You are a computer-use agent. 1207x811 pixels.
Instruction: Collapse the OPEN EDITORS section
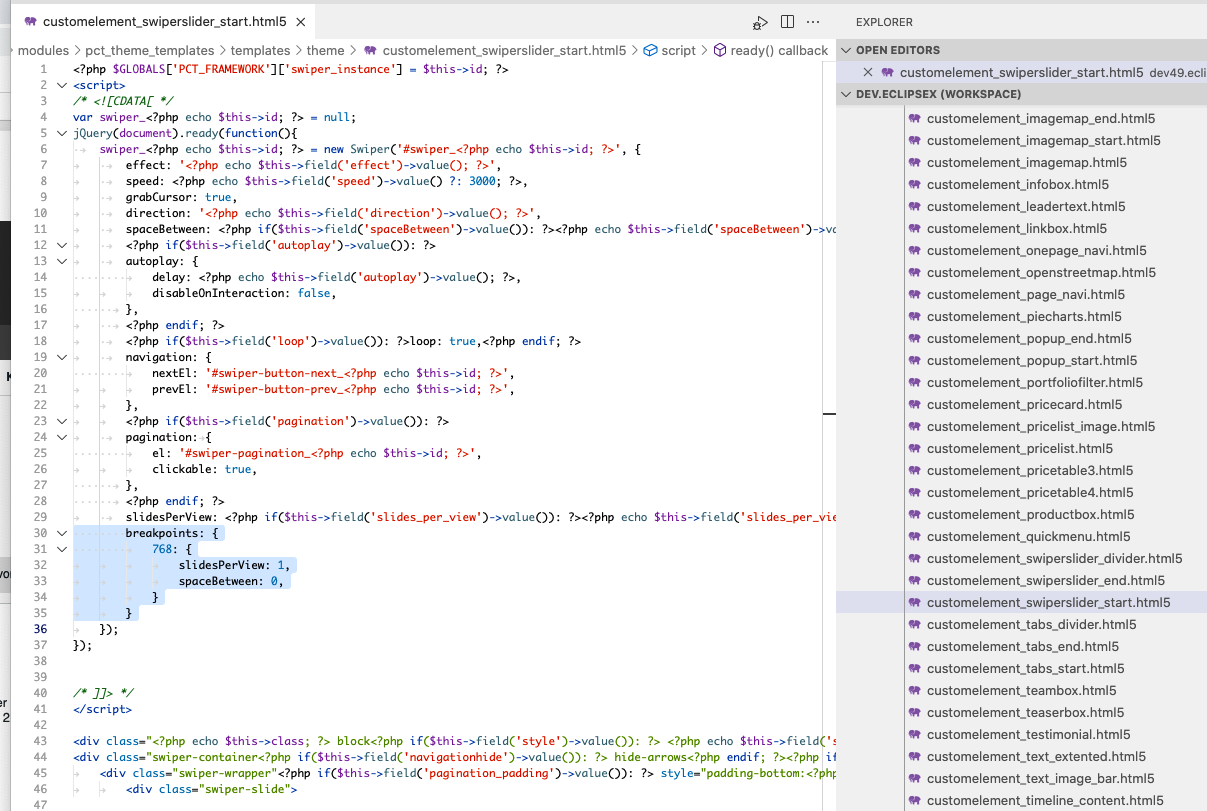pyautogui.click(x=846, y=50)
